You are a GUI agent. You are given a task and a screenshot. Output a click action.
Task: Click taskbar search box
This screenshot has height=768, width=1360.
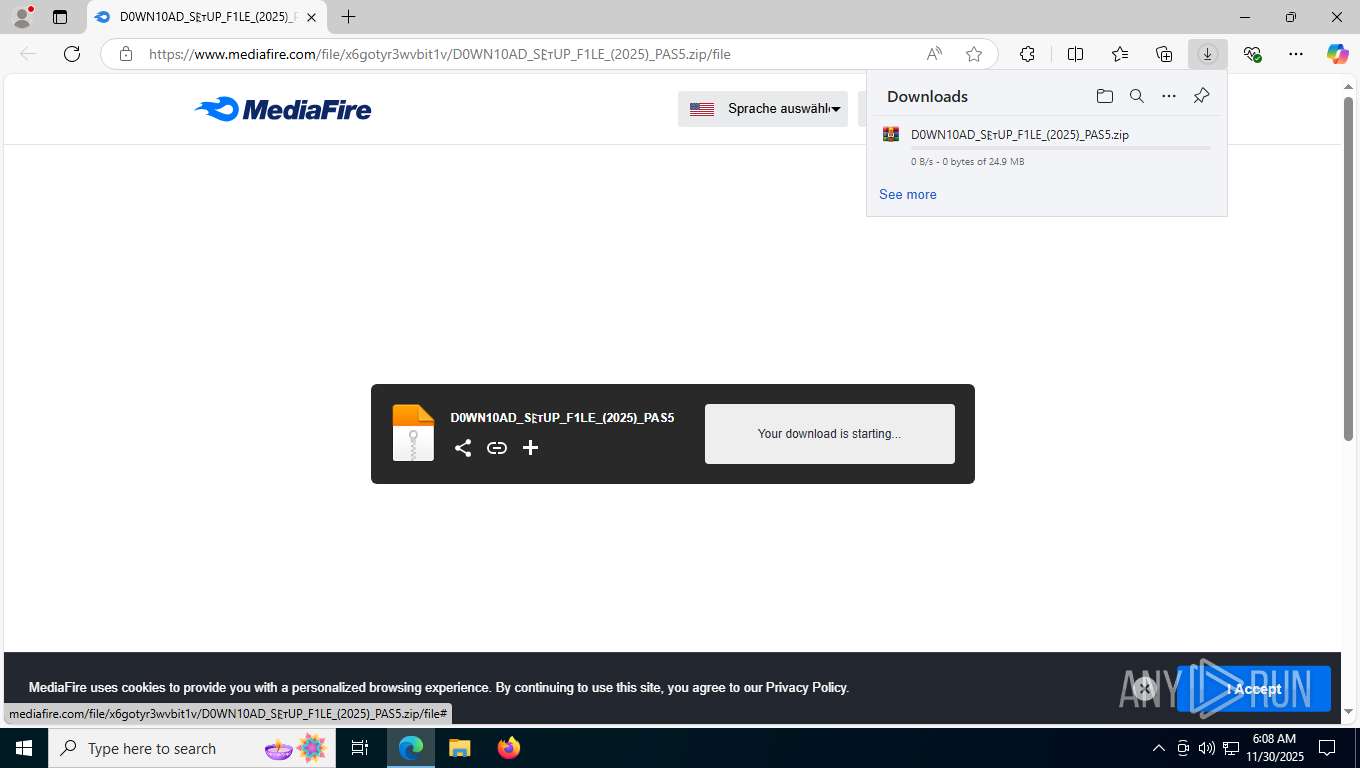coord(192,748)
